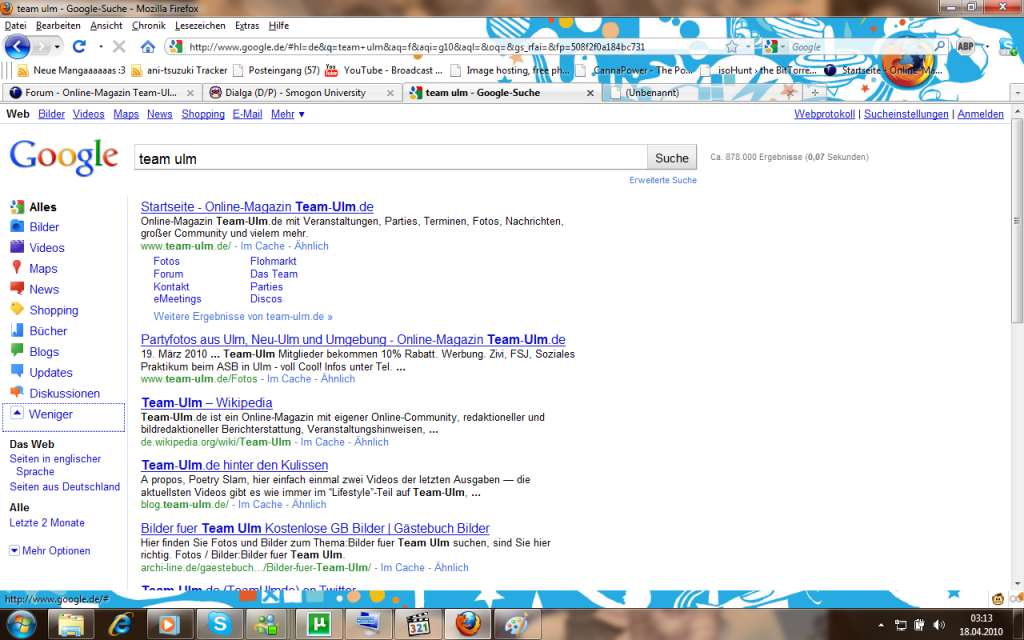Open the back button history dropdown arrow
This screenshot has width=1024, height=640.
[57, 46]
